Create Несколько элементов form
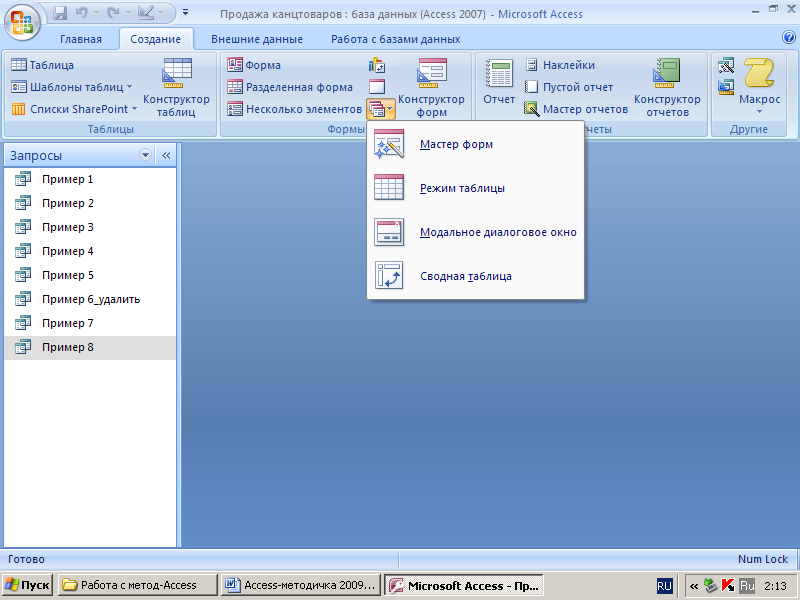Viewport: 800px width, 600px height. pyautogui.click(x=294, y=109)
